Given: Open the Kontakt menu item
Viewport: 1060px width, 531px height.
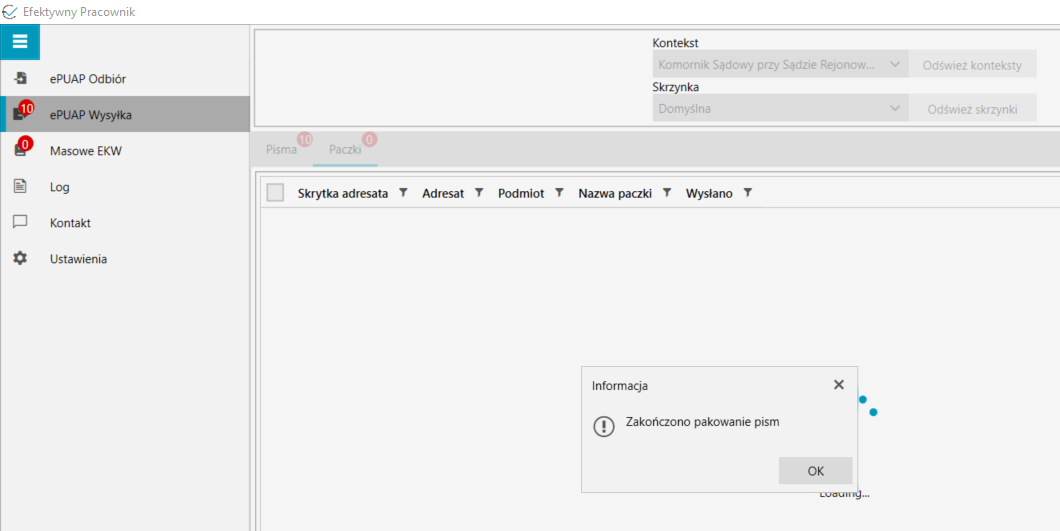Looking at the screenshot, I should pos(125,223).
